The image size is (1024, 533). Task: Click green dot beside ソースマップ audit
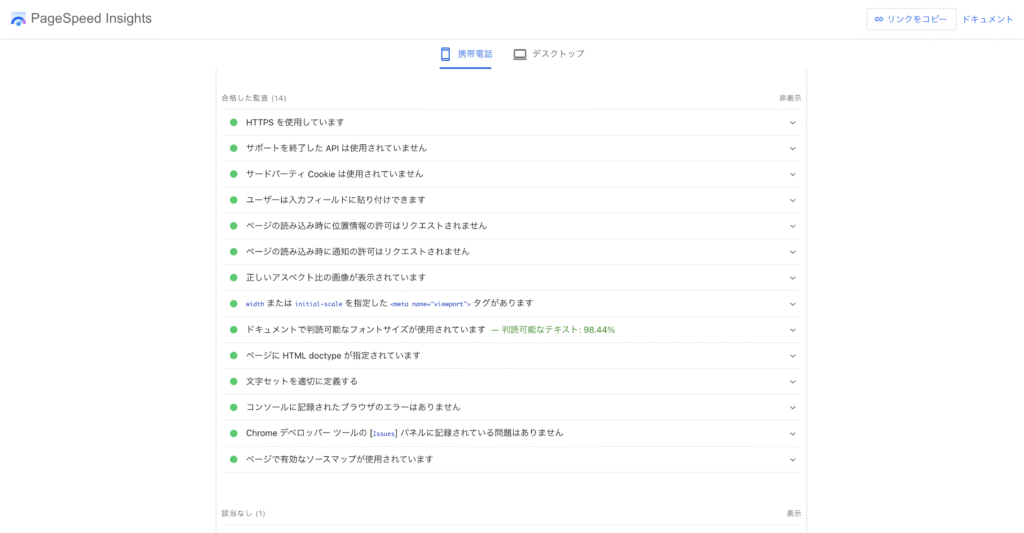click(233, 460)
